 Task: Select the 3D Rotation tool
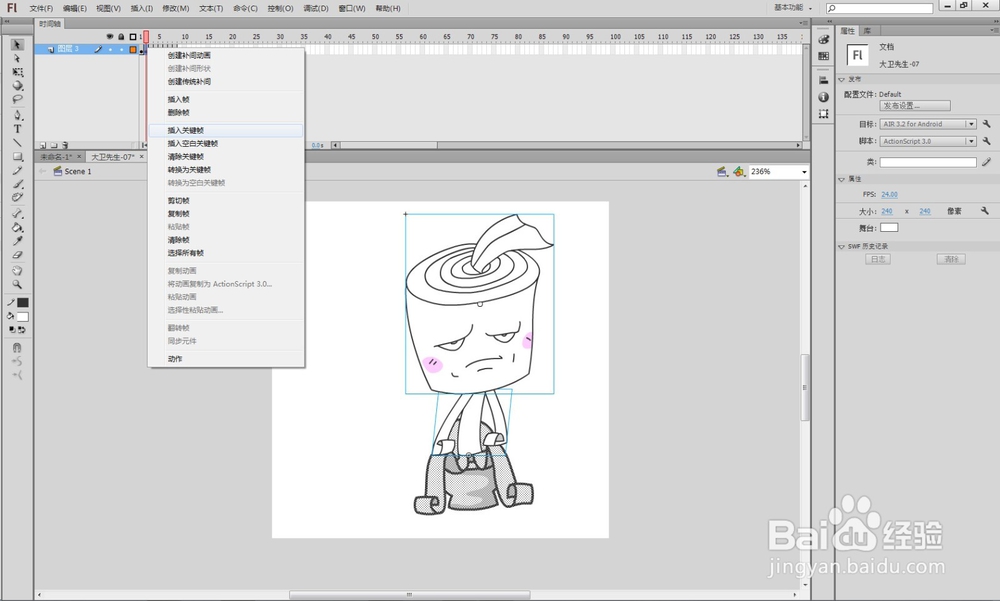coord(17,85)
